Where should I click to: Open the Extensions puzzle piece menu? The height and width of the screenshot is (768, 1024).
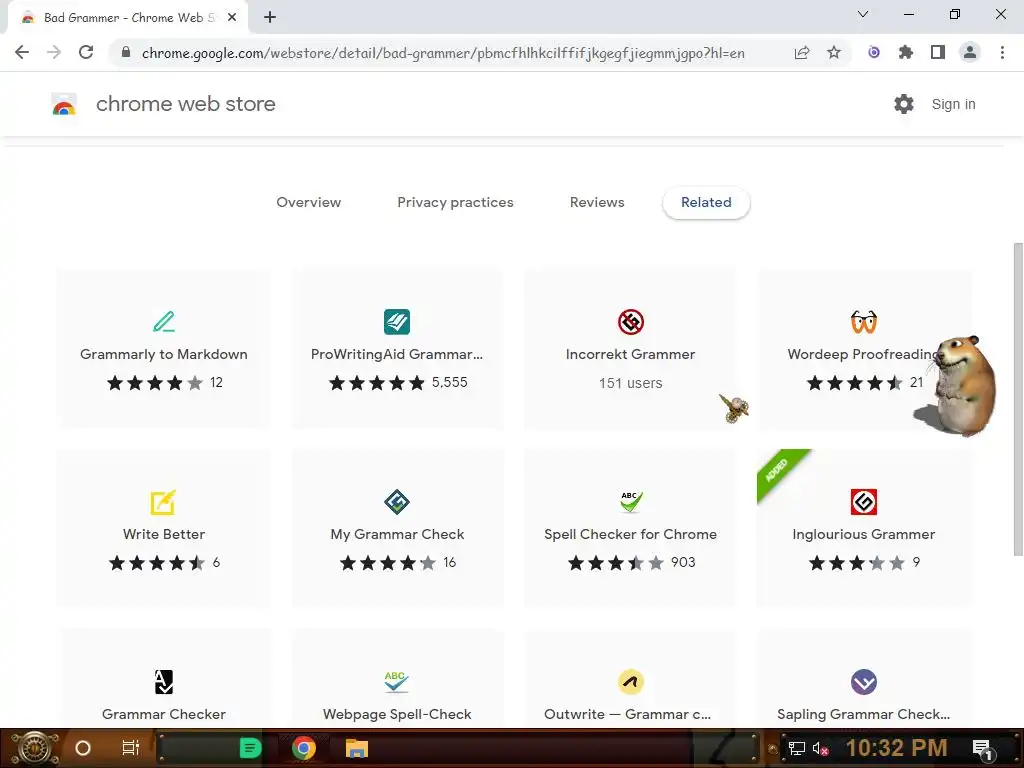point(906,52)
